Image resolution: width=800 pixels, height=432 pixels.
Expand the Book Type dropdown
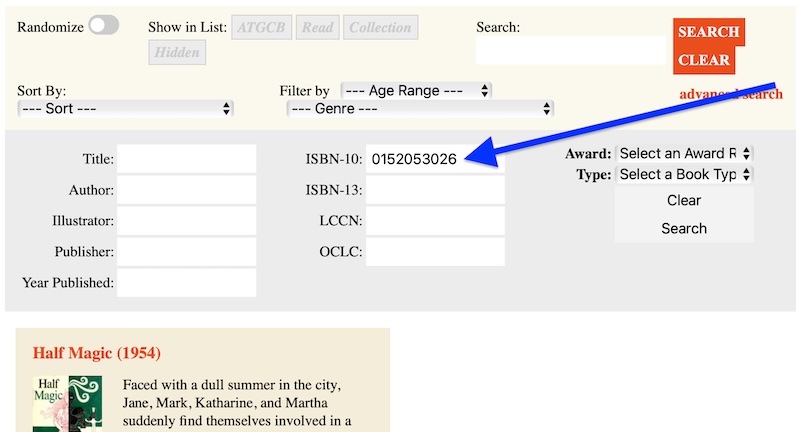(x=684, y=174)
